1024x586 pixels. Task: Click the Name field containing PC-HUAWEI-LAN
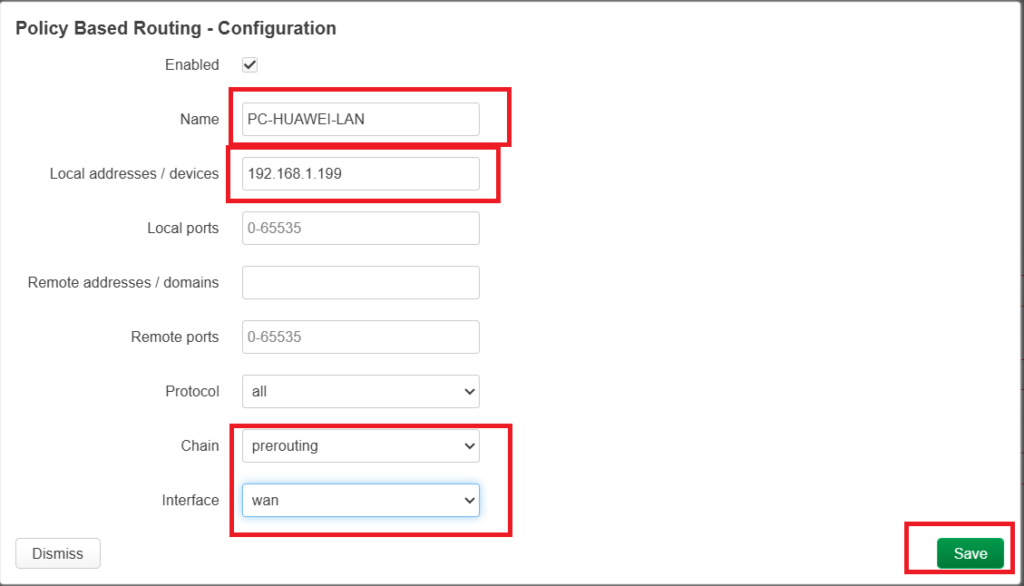[360, 119]
